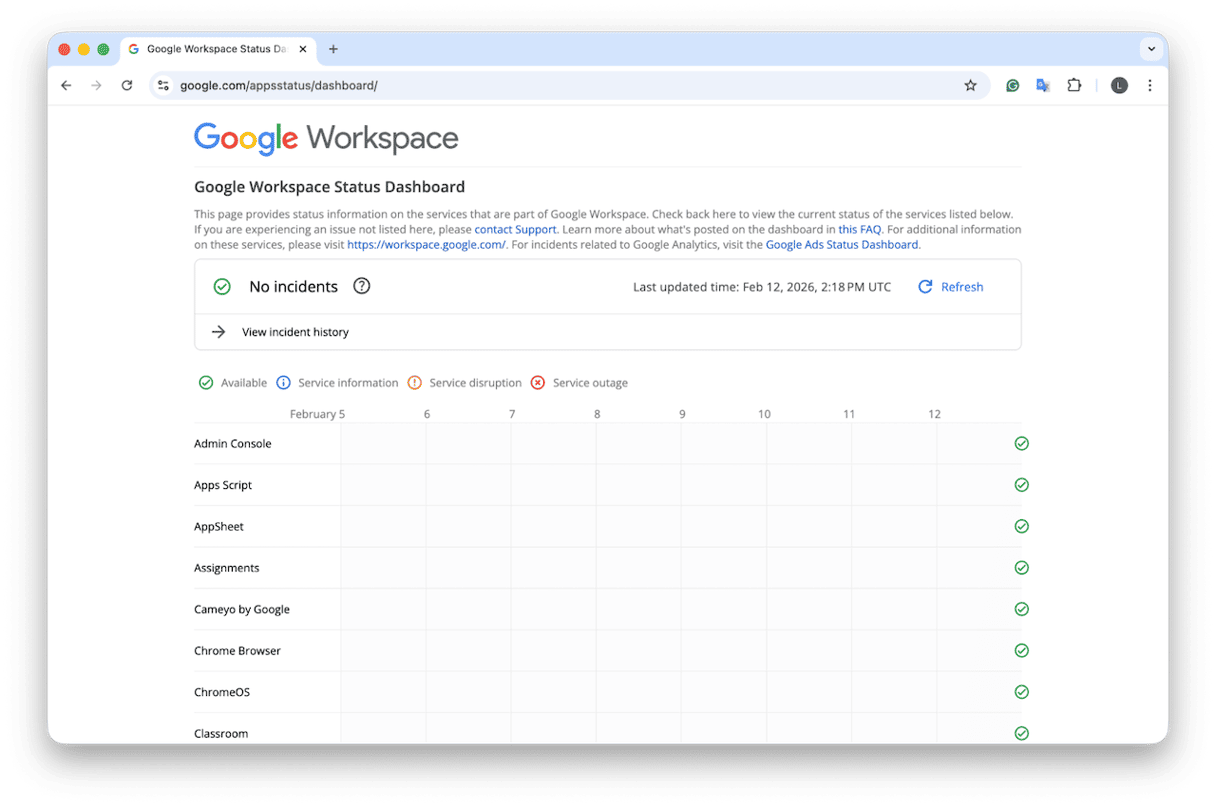Close the Google Workspace Status tab
Viewport: 1216px width, 807px height.
point(303,49)
